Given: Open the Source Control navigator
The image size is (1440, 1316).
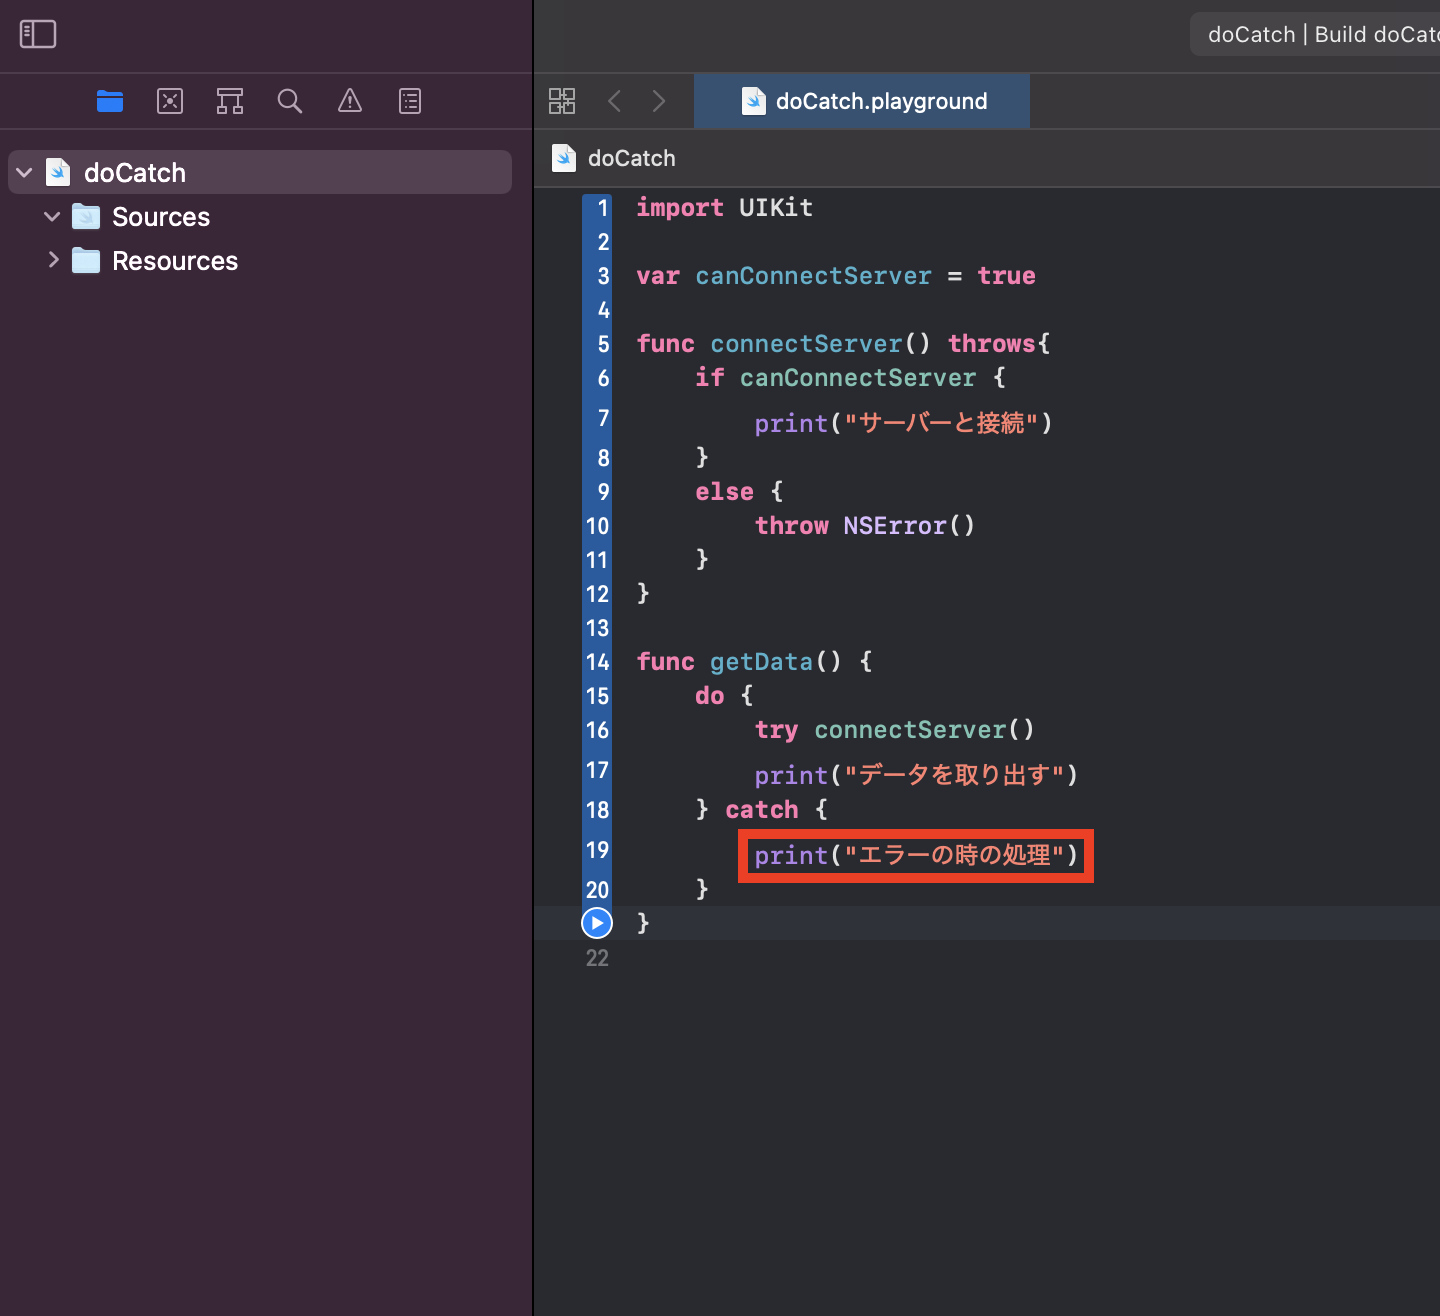Looking at the screenshot, I should pyautogui.click(x=170, y=101).
